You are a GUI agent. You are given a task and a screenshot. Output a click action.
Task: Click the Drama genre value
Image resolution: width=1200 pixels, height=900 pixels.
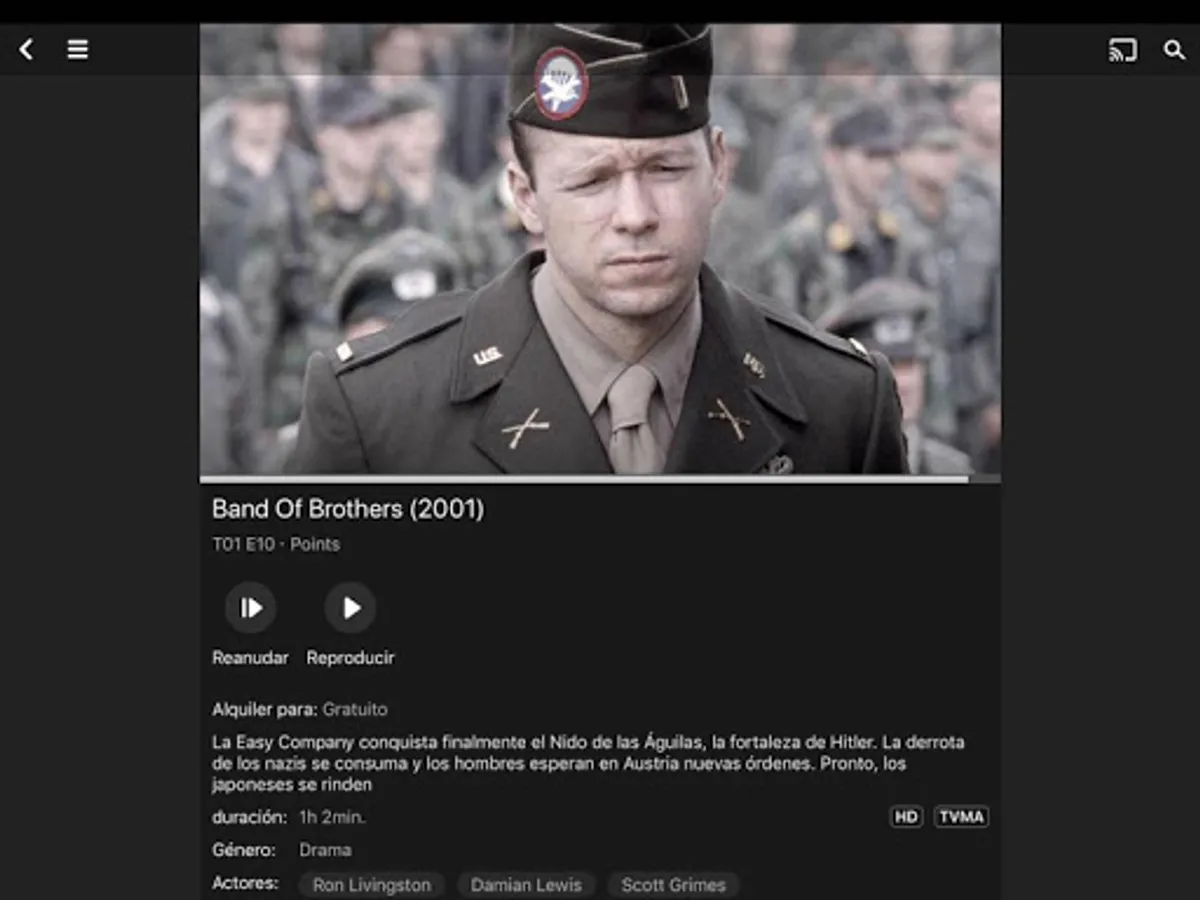pos(325,850)
